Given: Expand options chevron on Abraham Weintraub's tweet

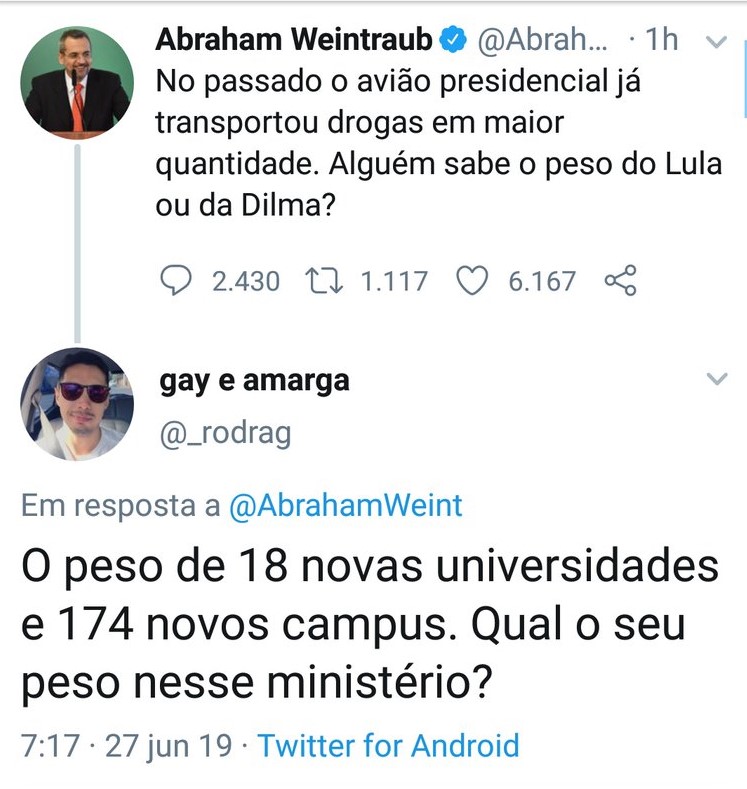Looking at the screenshot, I should point(717,42).
